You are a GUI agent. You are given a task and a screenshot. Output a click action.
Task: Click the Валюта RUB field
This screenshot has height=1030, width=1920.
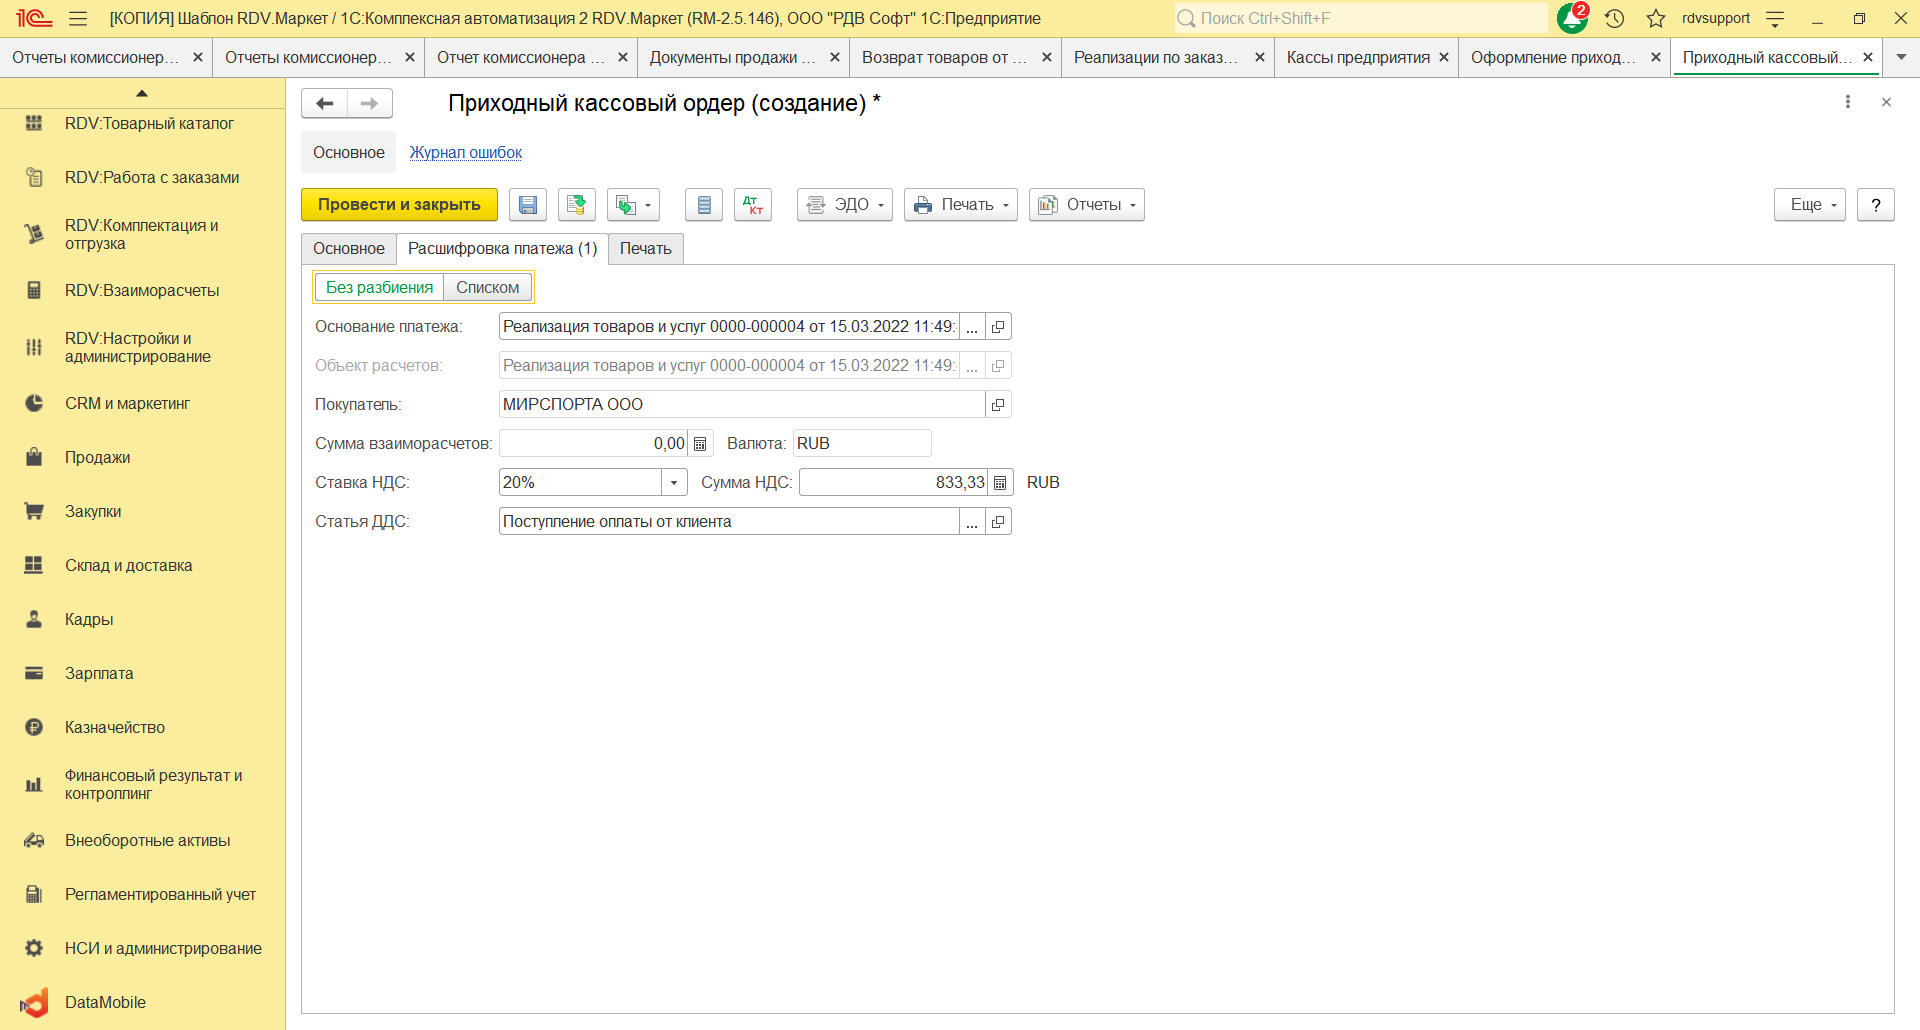pos(862,444)
